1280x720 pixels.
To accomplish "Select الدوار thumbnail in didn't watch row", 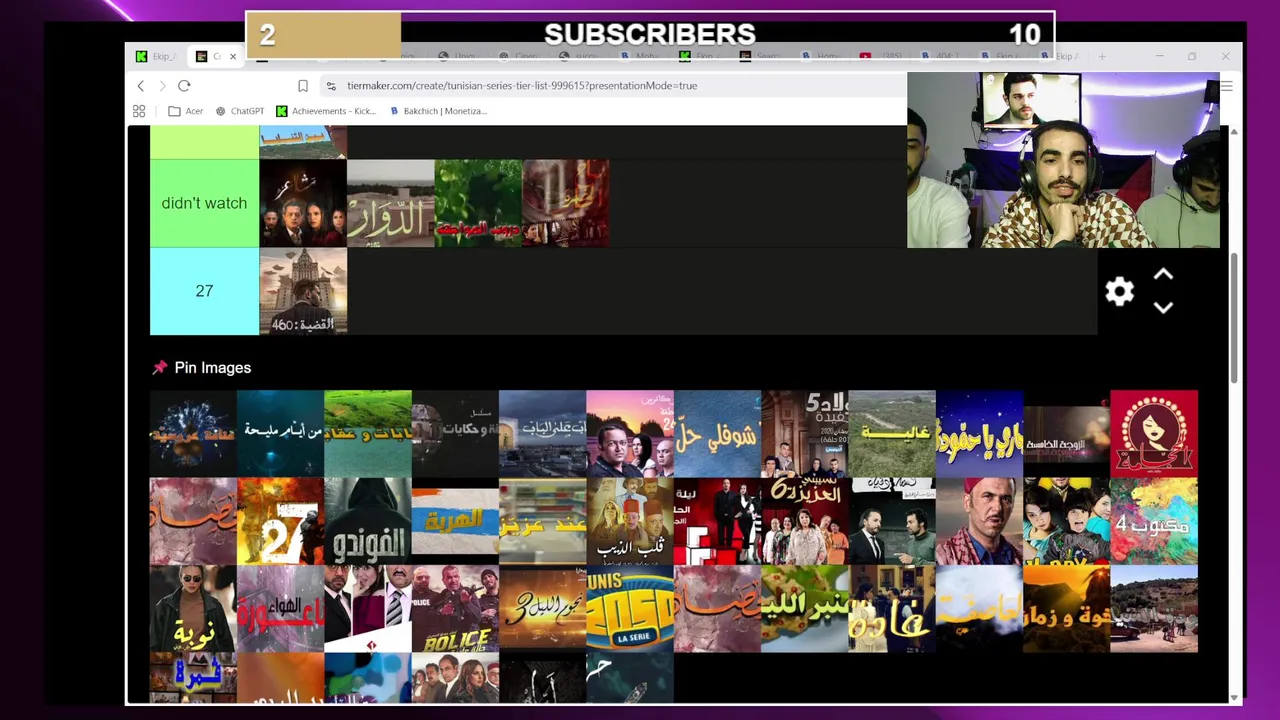I will (390, 203).
